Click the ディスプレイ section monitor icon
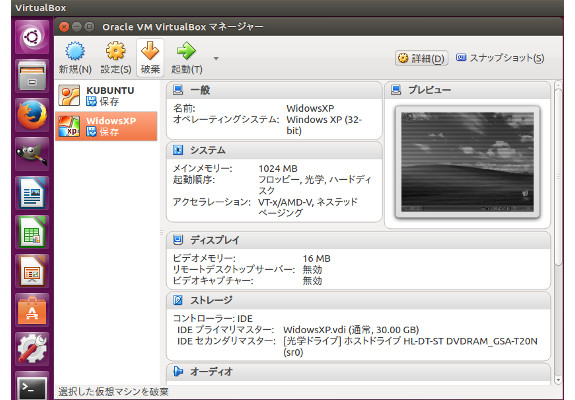The height and width of the screenshot is (400, 575). 178,240
